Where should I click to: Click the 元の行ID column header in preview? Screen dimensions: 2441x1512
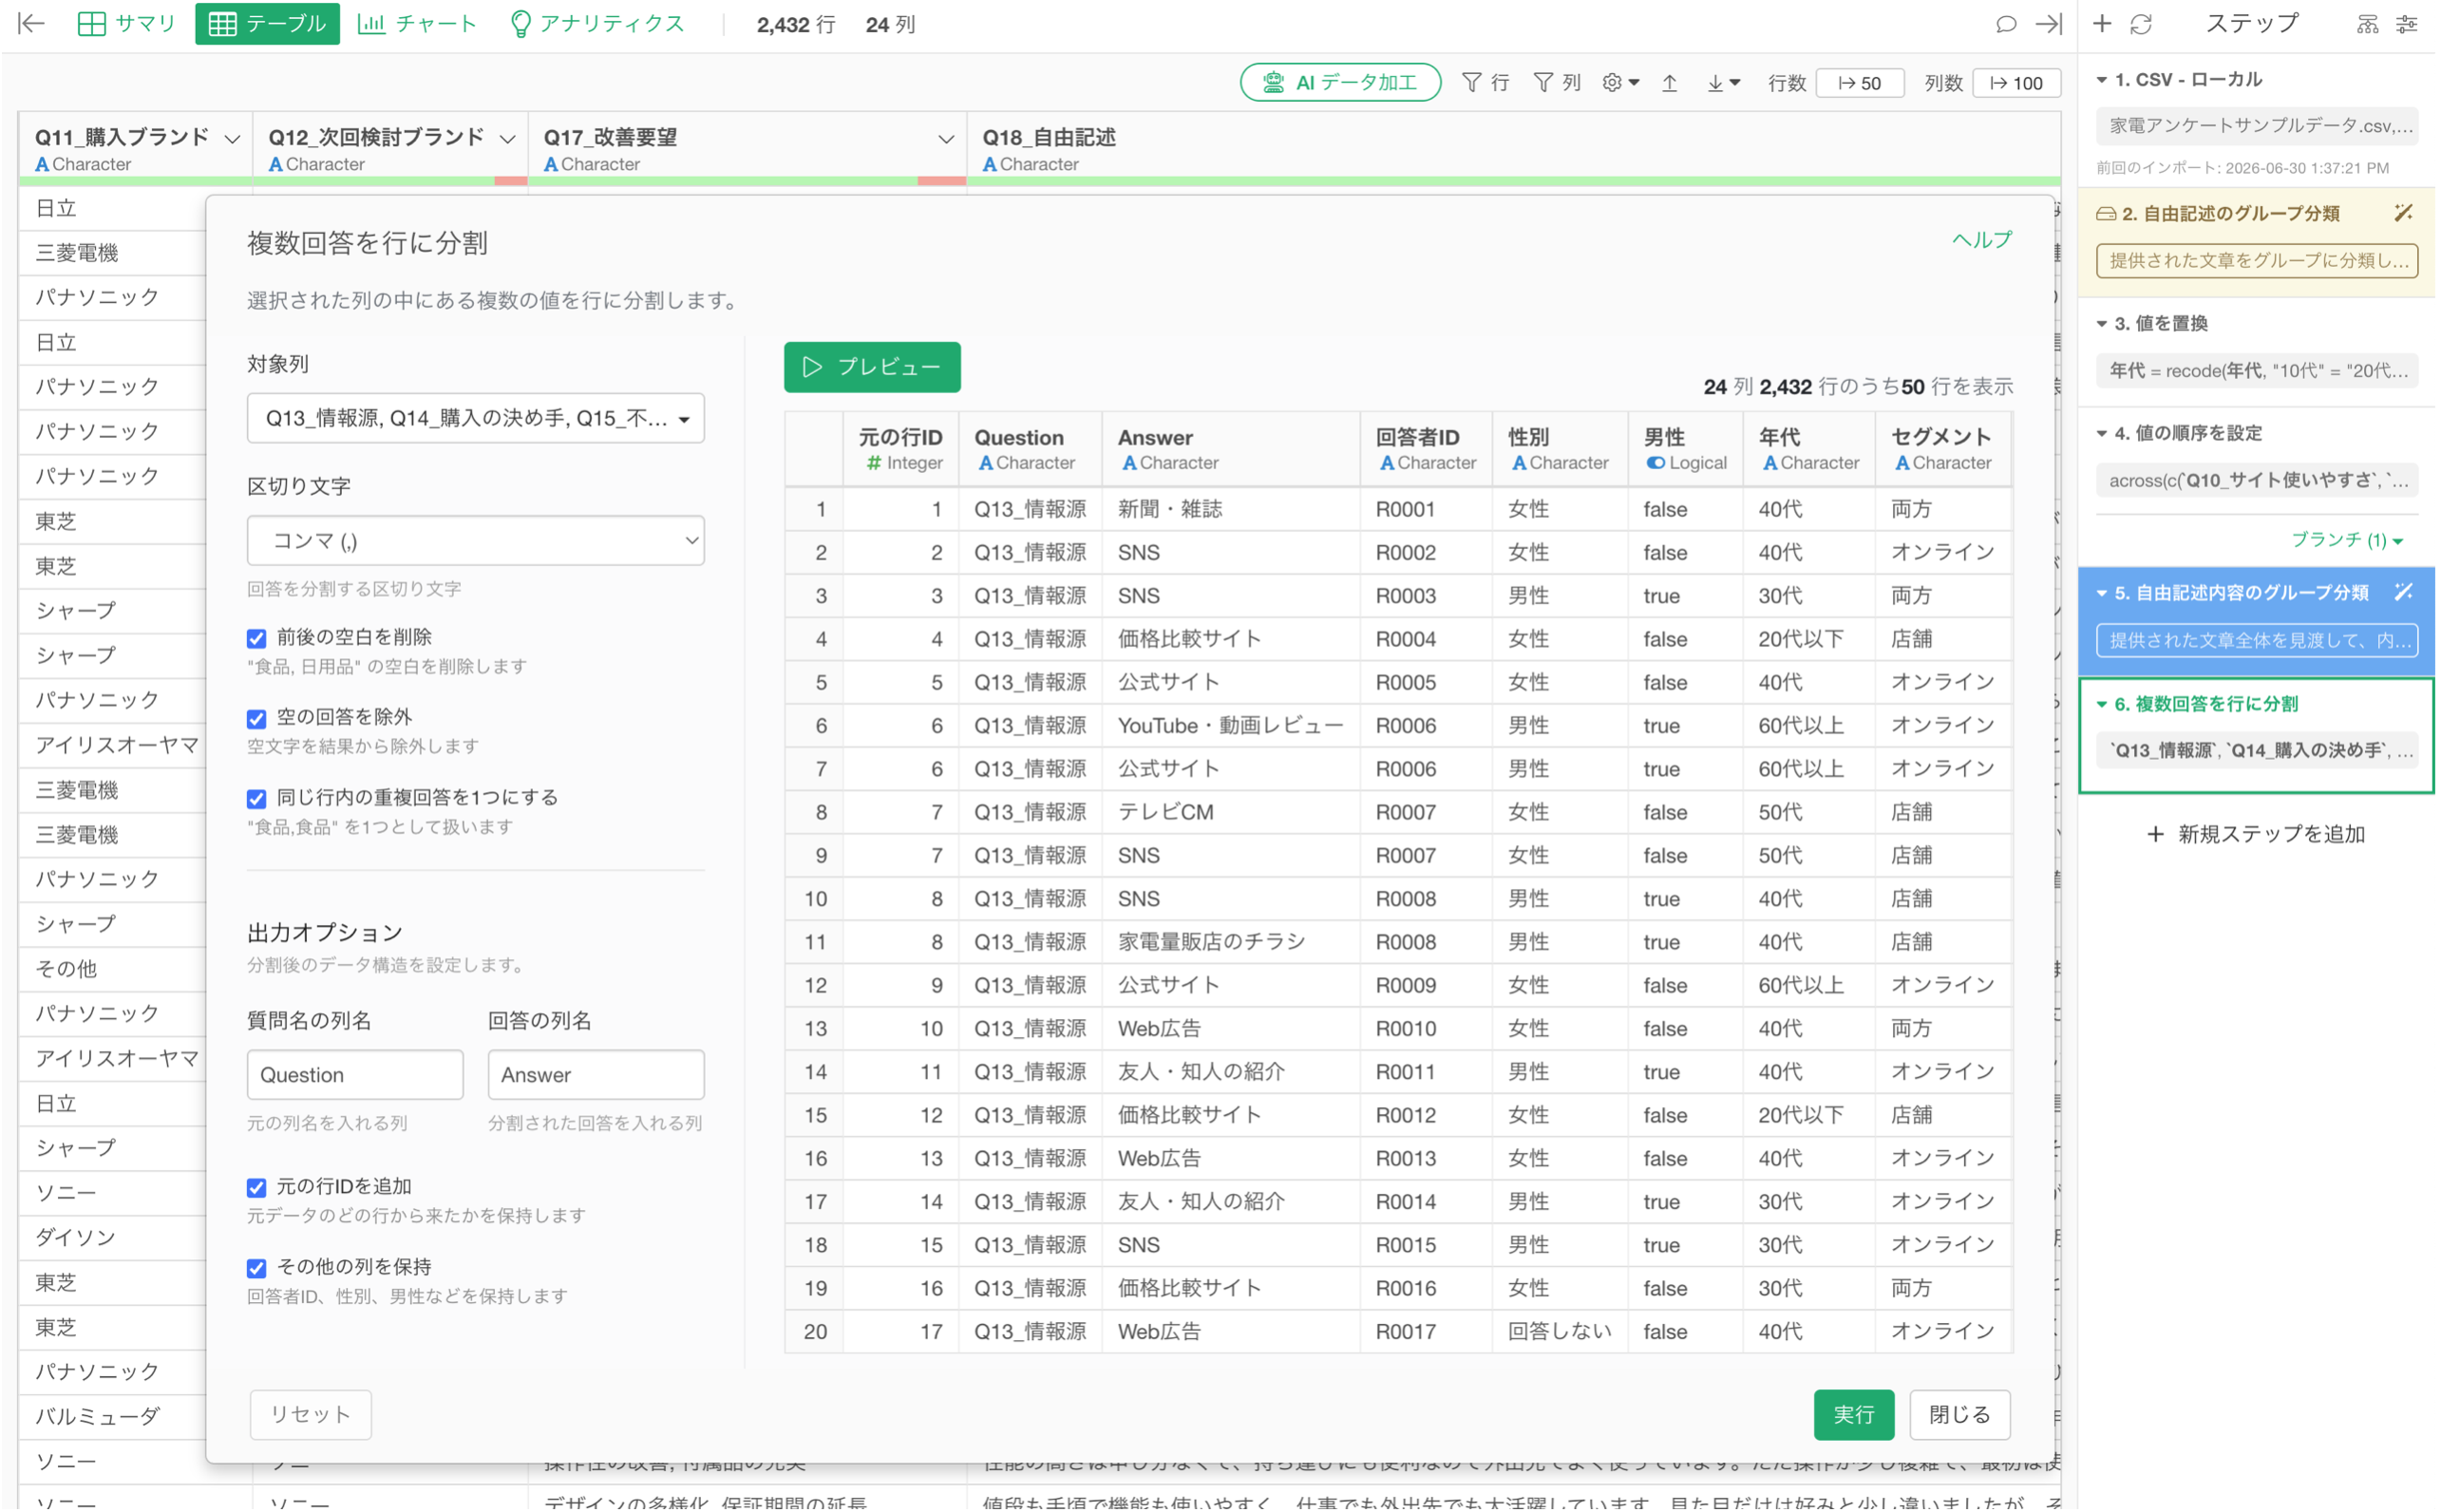click(900, 449)
